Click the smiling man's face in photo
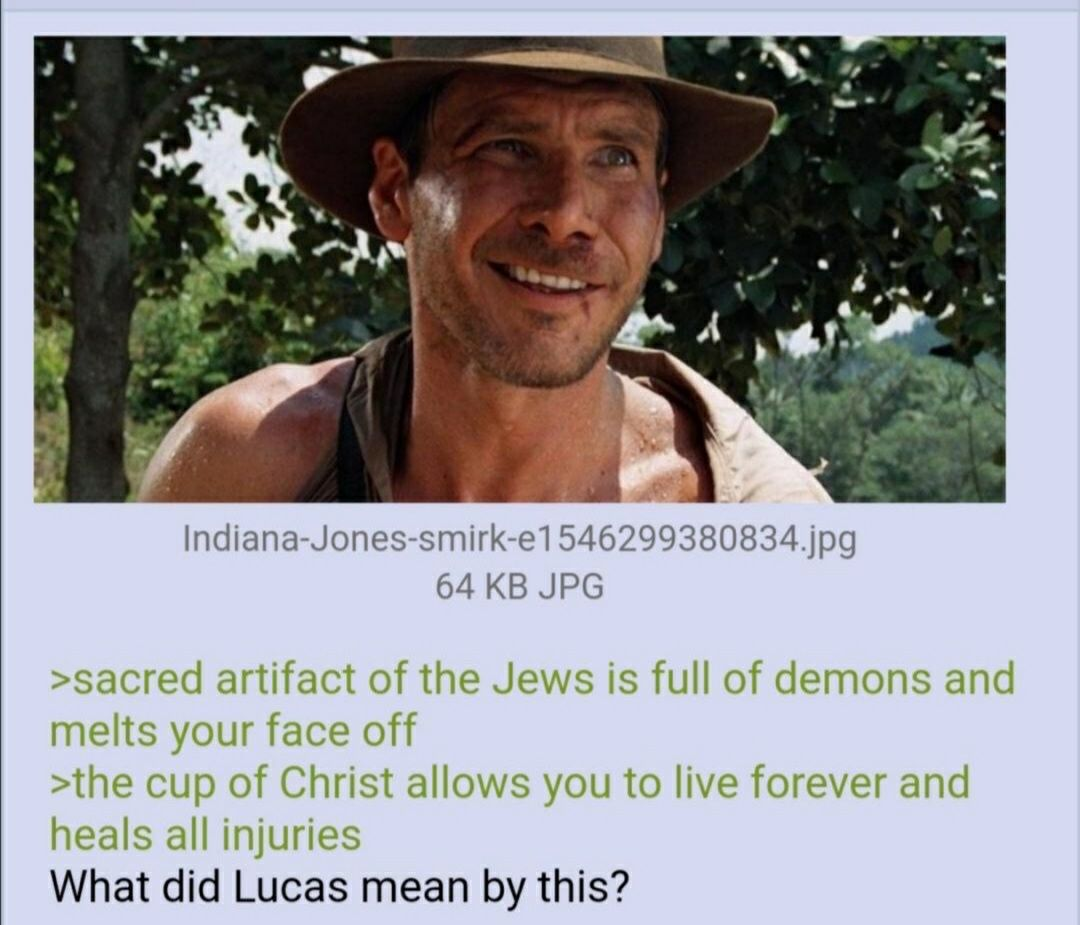 (x=530, y=234)
